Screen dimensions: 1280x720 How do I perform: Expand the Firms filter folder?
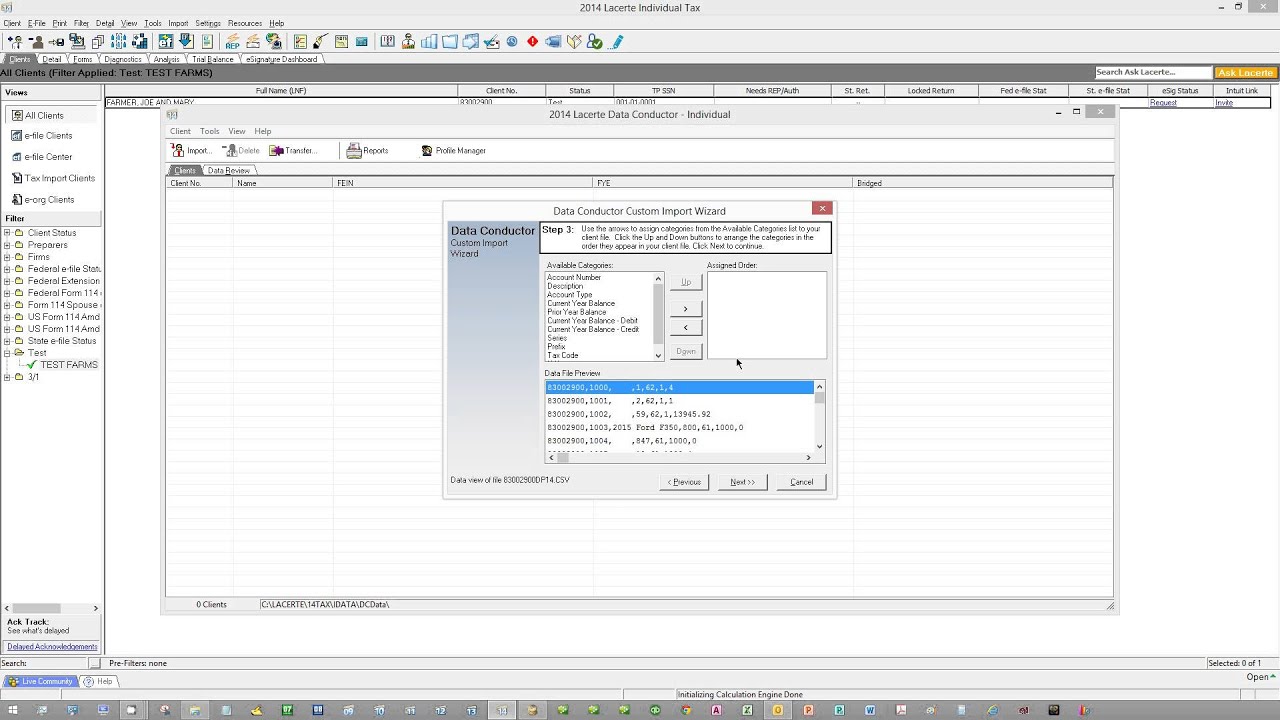(7, 257)
